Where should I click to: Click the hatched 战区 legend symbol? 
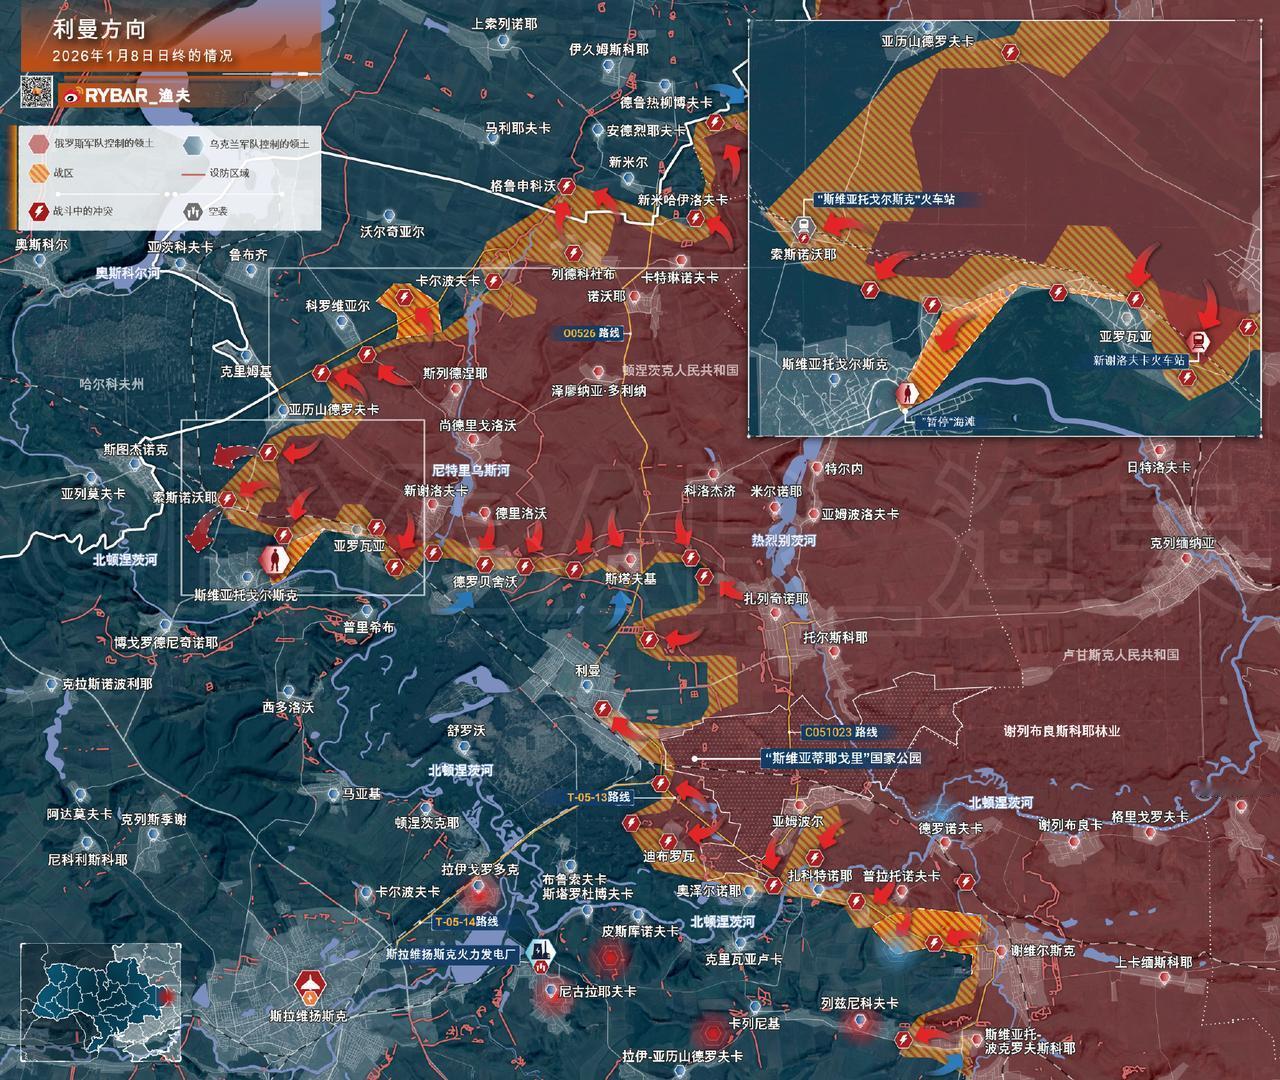click(x=37, y=173)
